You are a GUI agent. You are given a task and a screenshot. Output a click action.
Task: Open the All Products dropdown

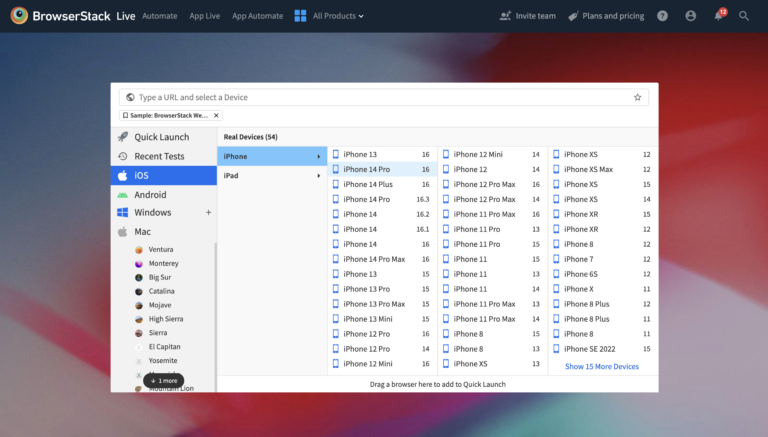pyautogui.click(x=338, y=16)
